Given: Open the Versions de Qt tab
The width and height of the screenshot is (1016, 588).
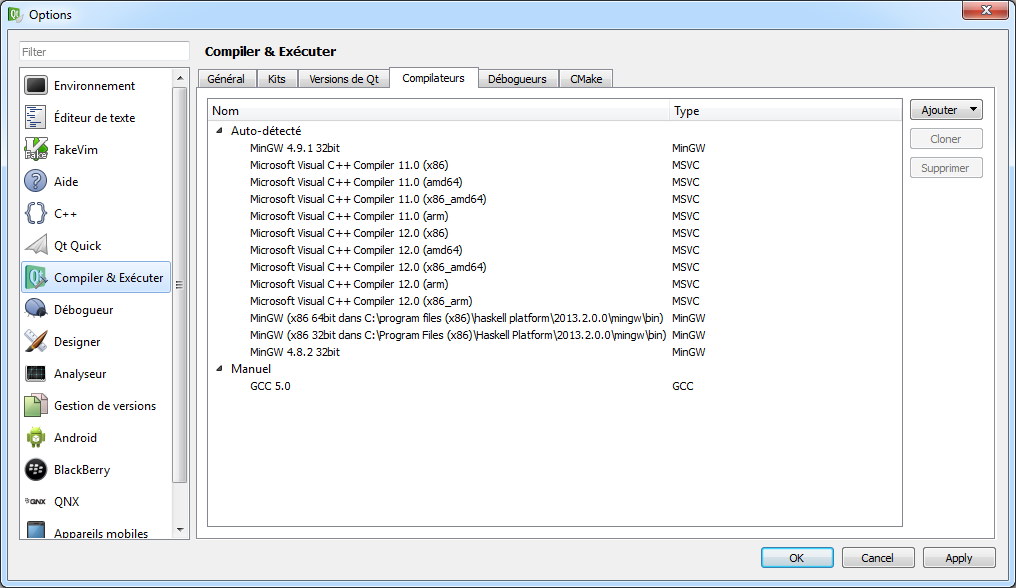Looking at the screenshot, I should (343, 78).
